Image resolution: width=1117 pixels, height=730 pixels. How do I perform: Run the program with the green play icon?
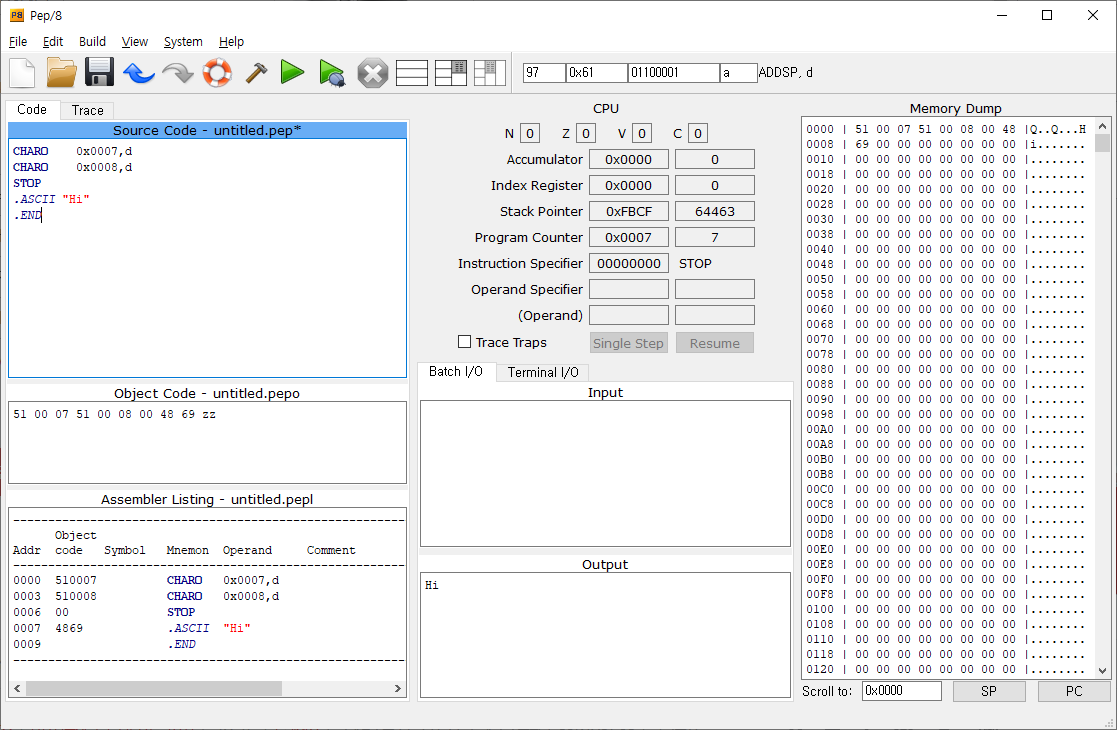(x=292, y=73)
